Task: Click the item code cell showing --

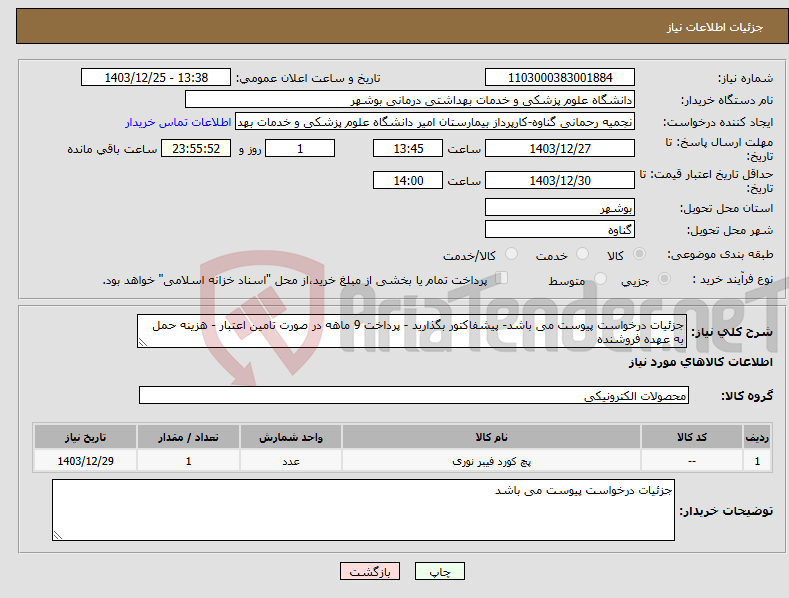Action: pyautogui.click(x=692, y=461)
